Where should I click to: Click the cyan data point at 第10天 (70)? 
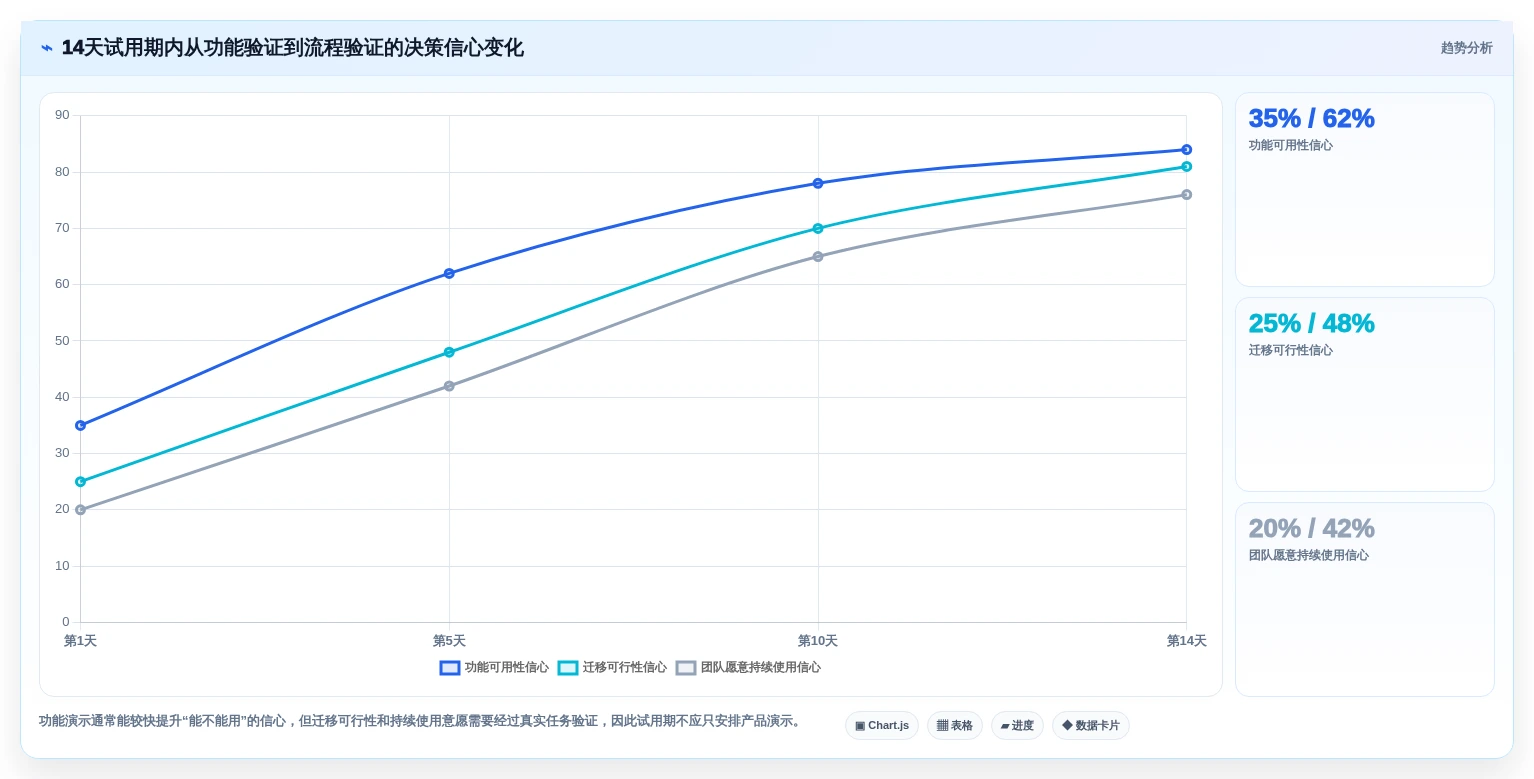pos(818,228)
